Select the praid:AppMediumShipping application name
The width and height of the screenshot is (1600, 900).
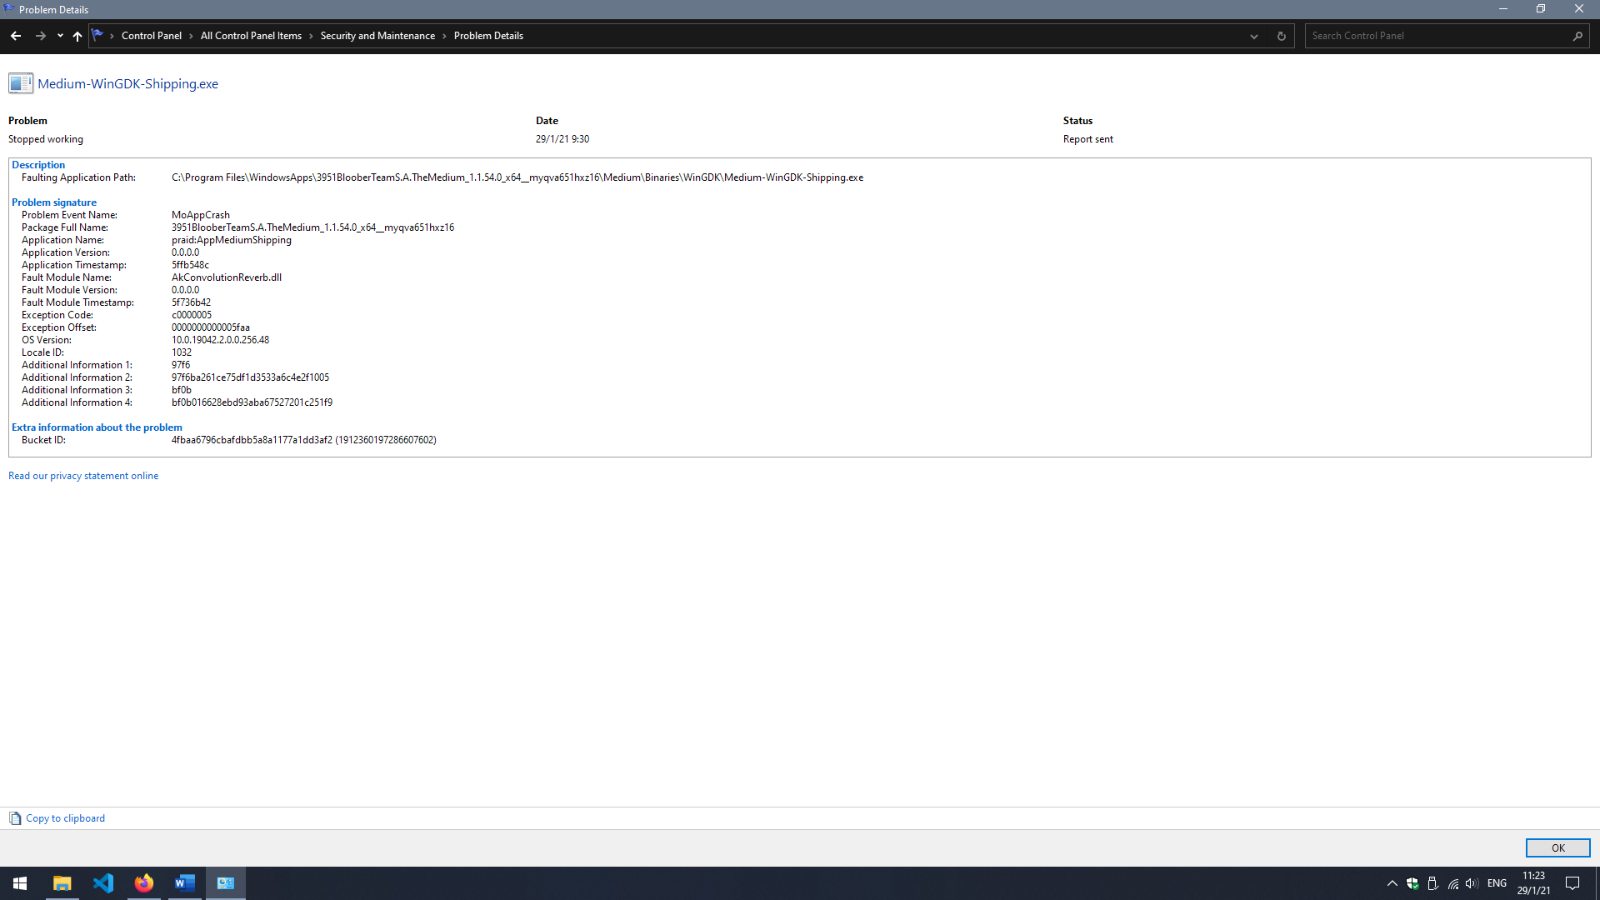point(232,240)
